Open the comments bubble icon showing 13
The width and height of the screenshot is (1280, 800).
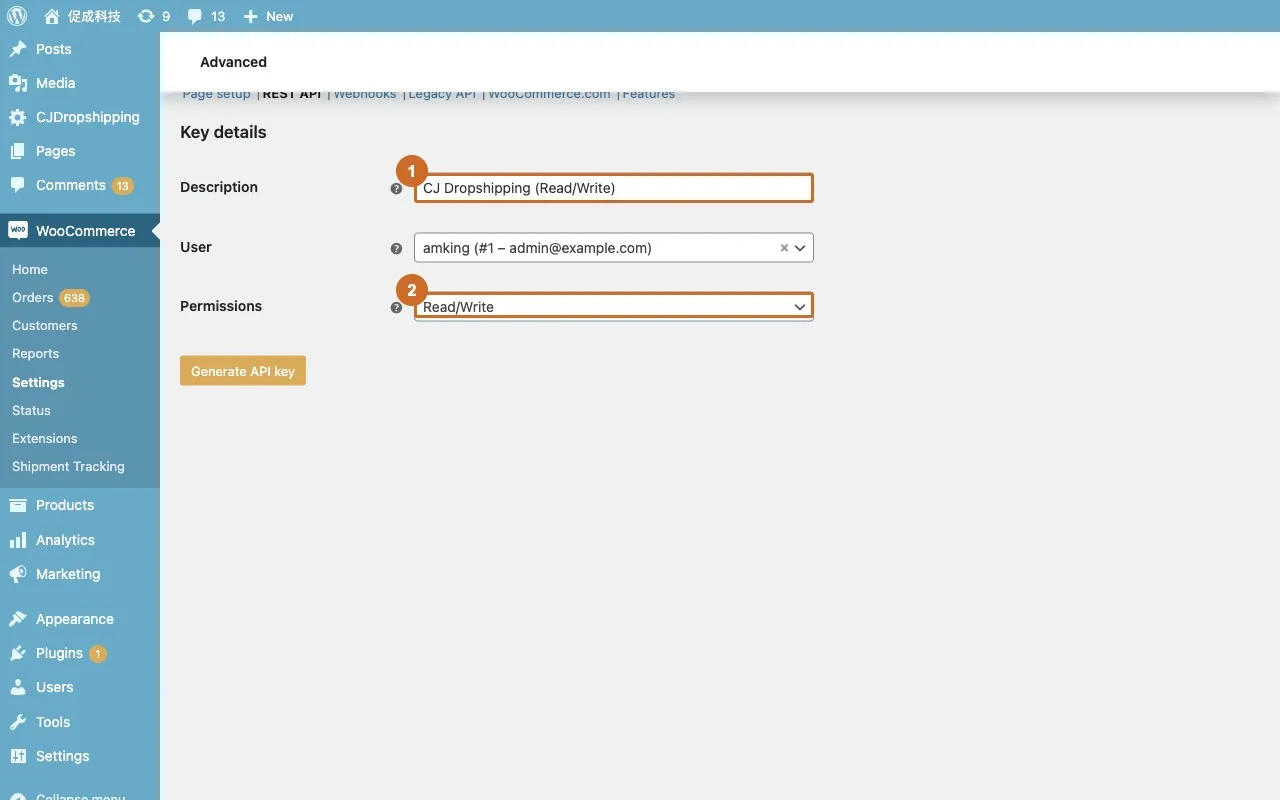[x=195, y=16]
